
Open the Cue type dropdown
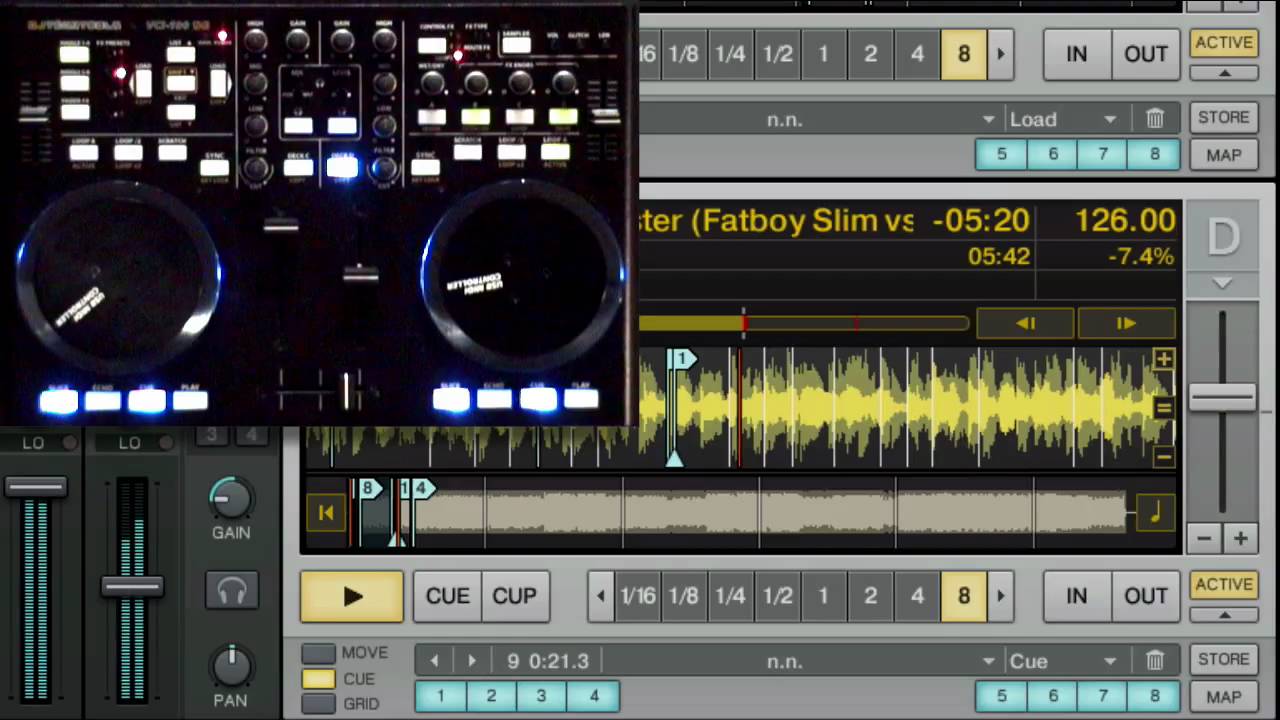[1062, 661]
